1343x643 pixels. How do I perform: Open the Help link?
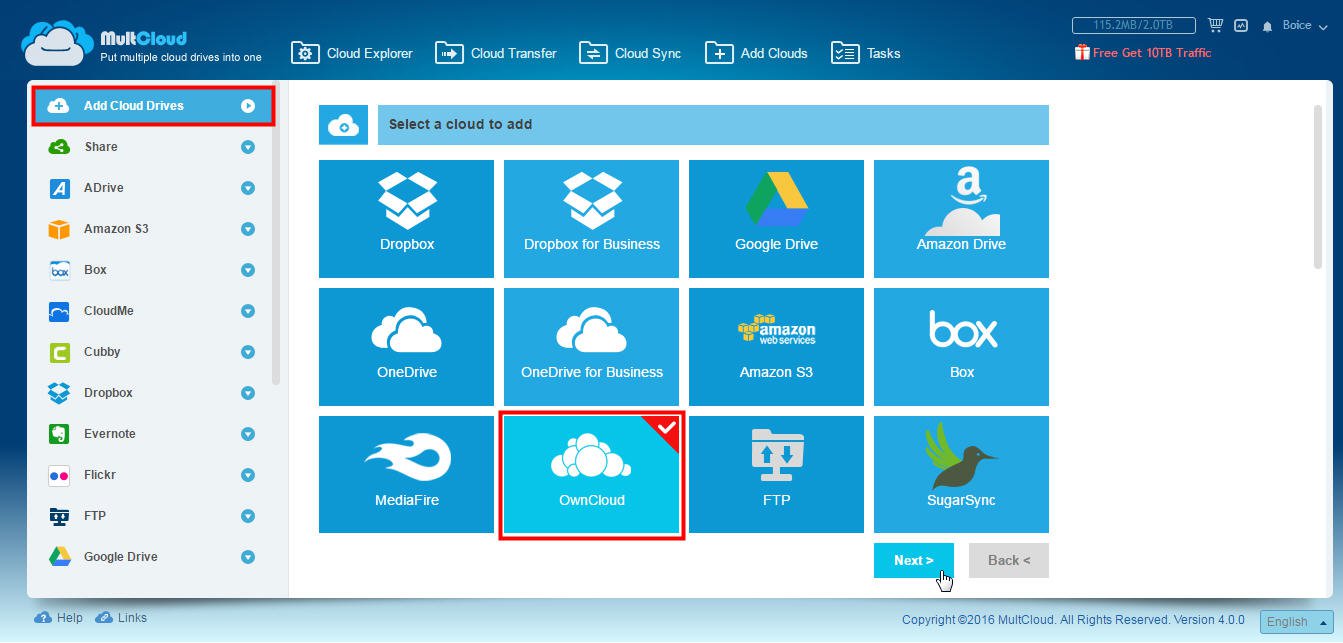(x=59, y=618)
